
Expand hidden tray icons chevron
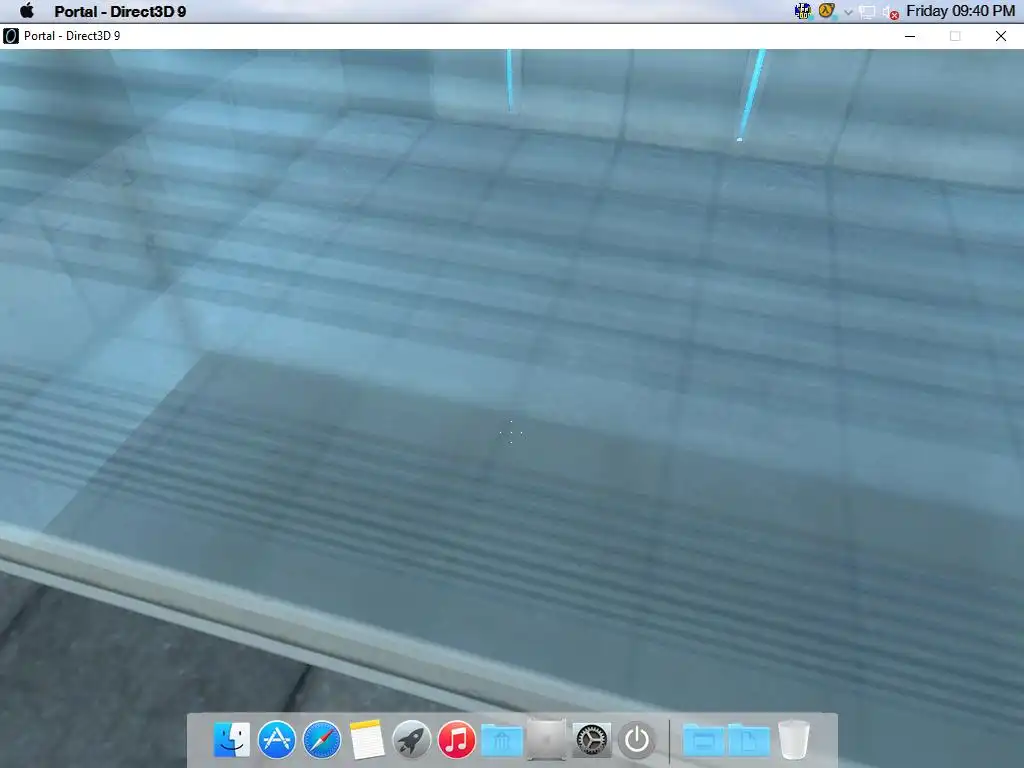click(x=848, y=12)
